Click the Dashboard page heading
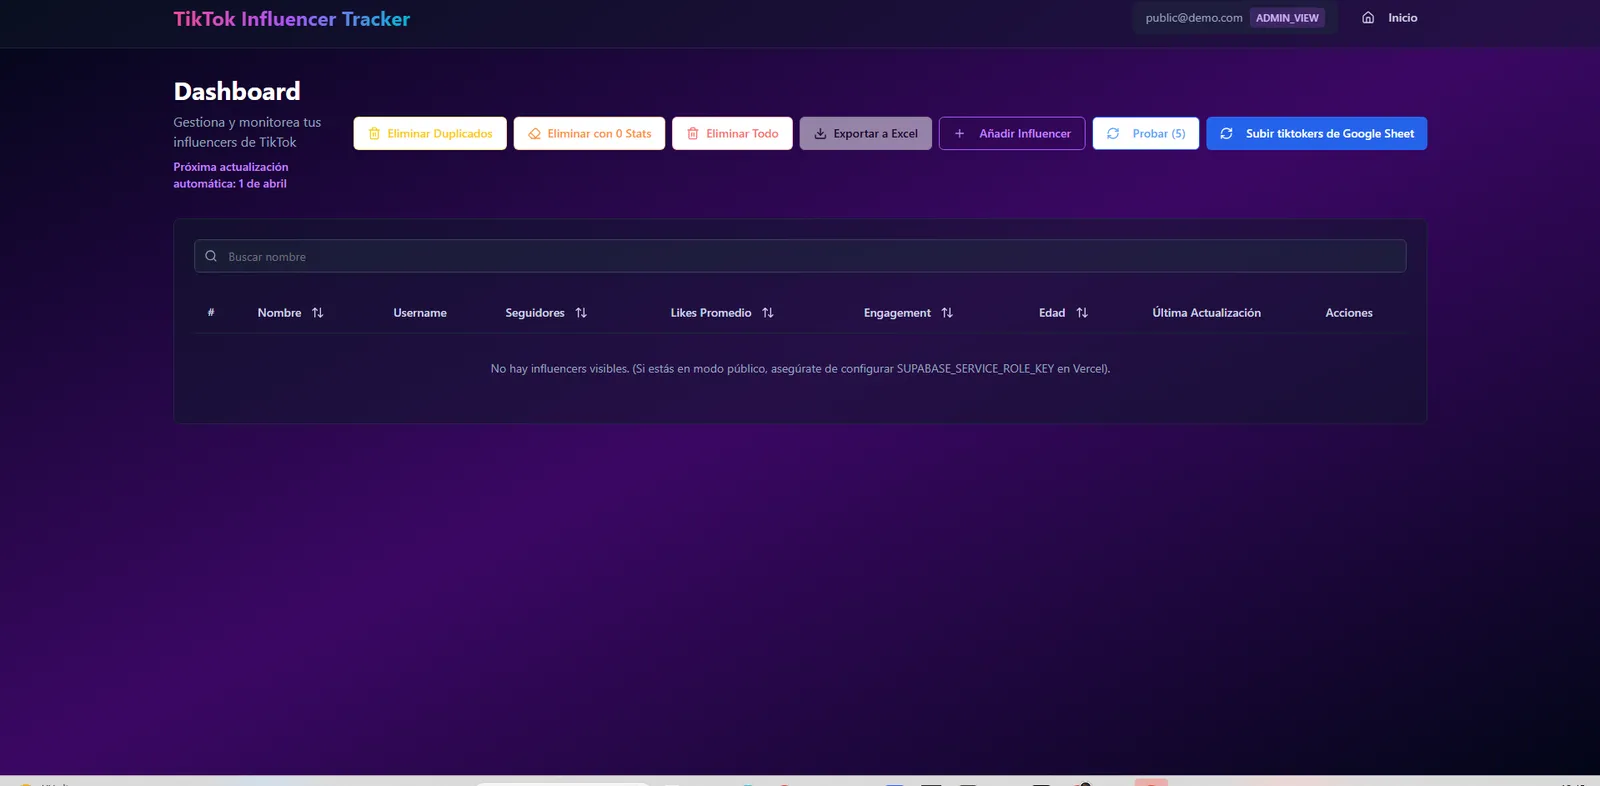The image size is (1600, 786). point(237,91)
